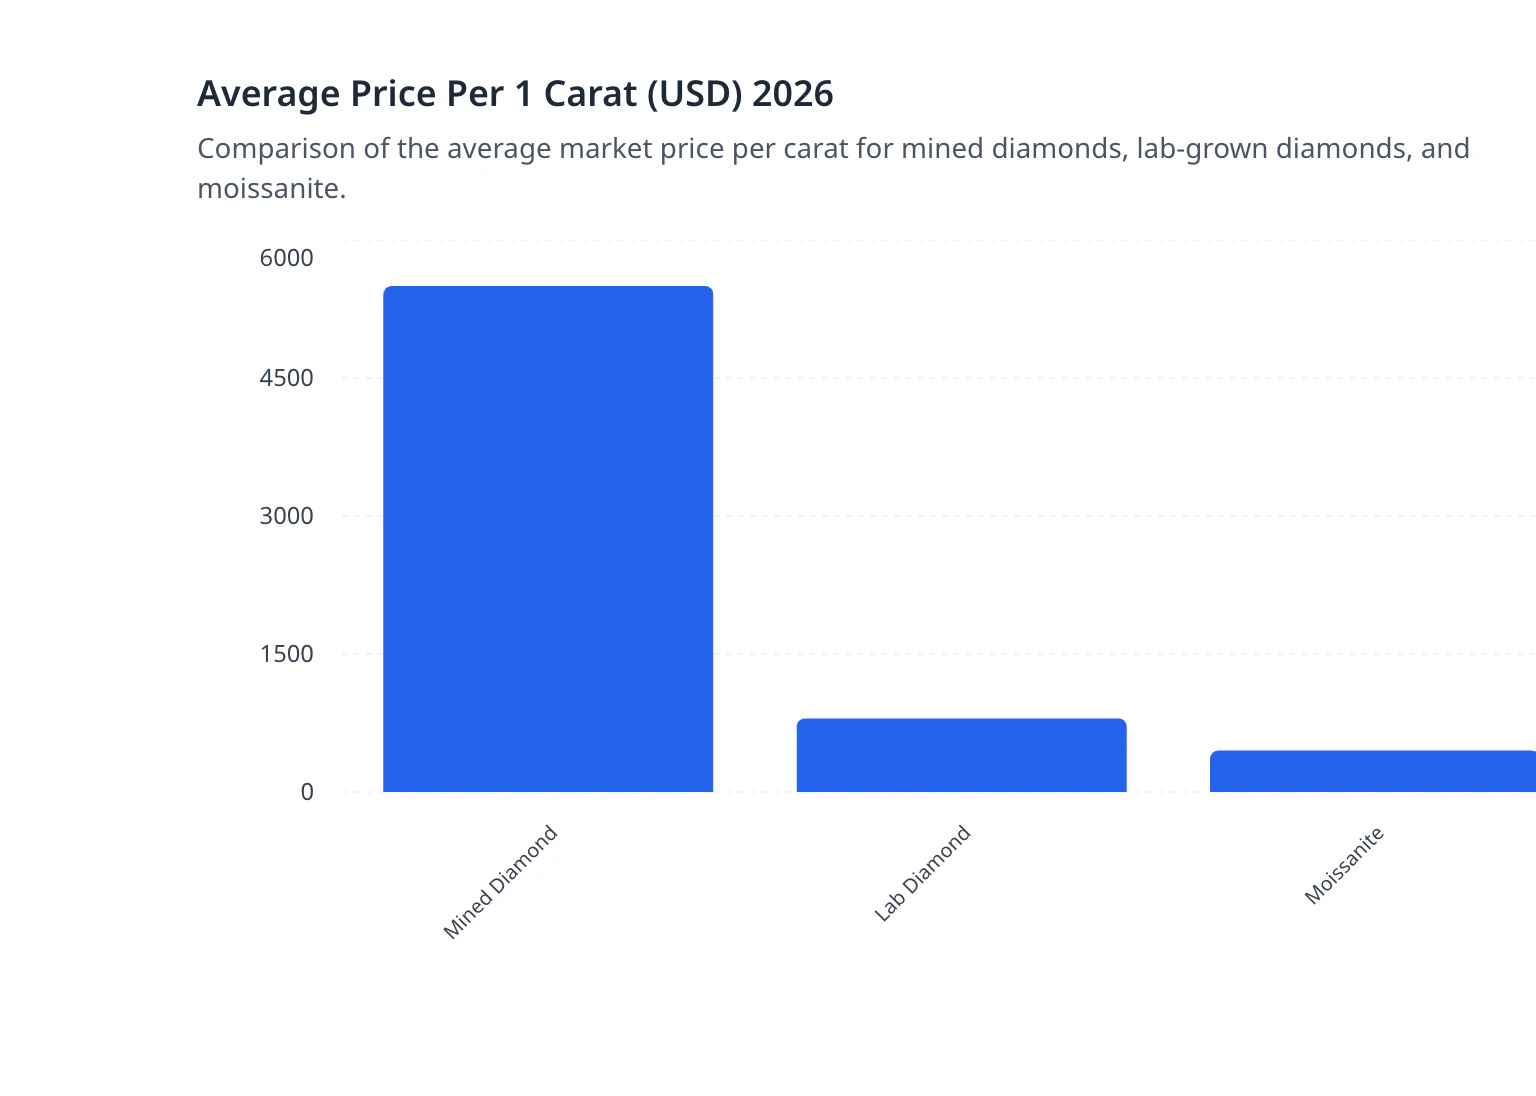The height and width of the screenshot is (1096, 1536).
Task: Click the top of the Mined Diamond bar
Action: click(x=548, y=289)
